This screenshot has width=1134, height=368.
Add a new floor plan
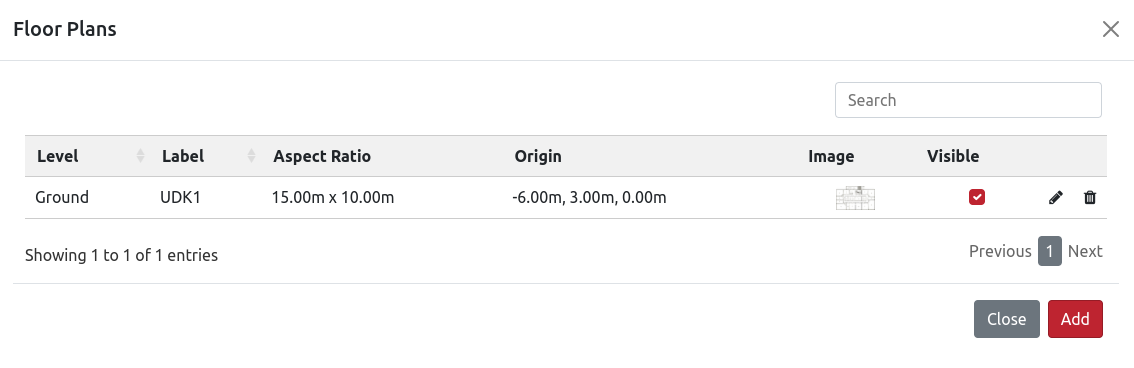coord(1075,319)
